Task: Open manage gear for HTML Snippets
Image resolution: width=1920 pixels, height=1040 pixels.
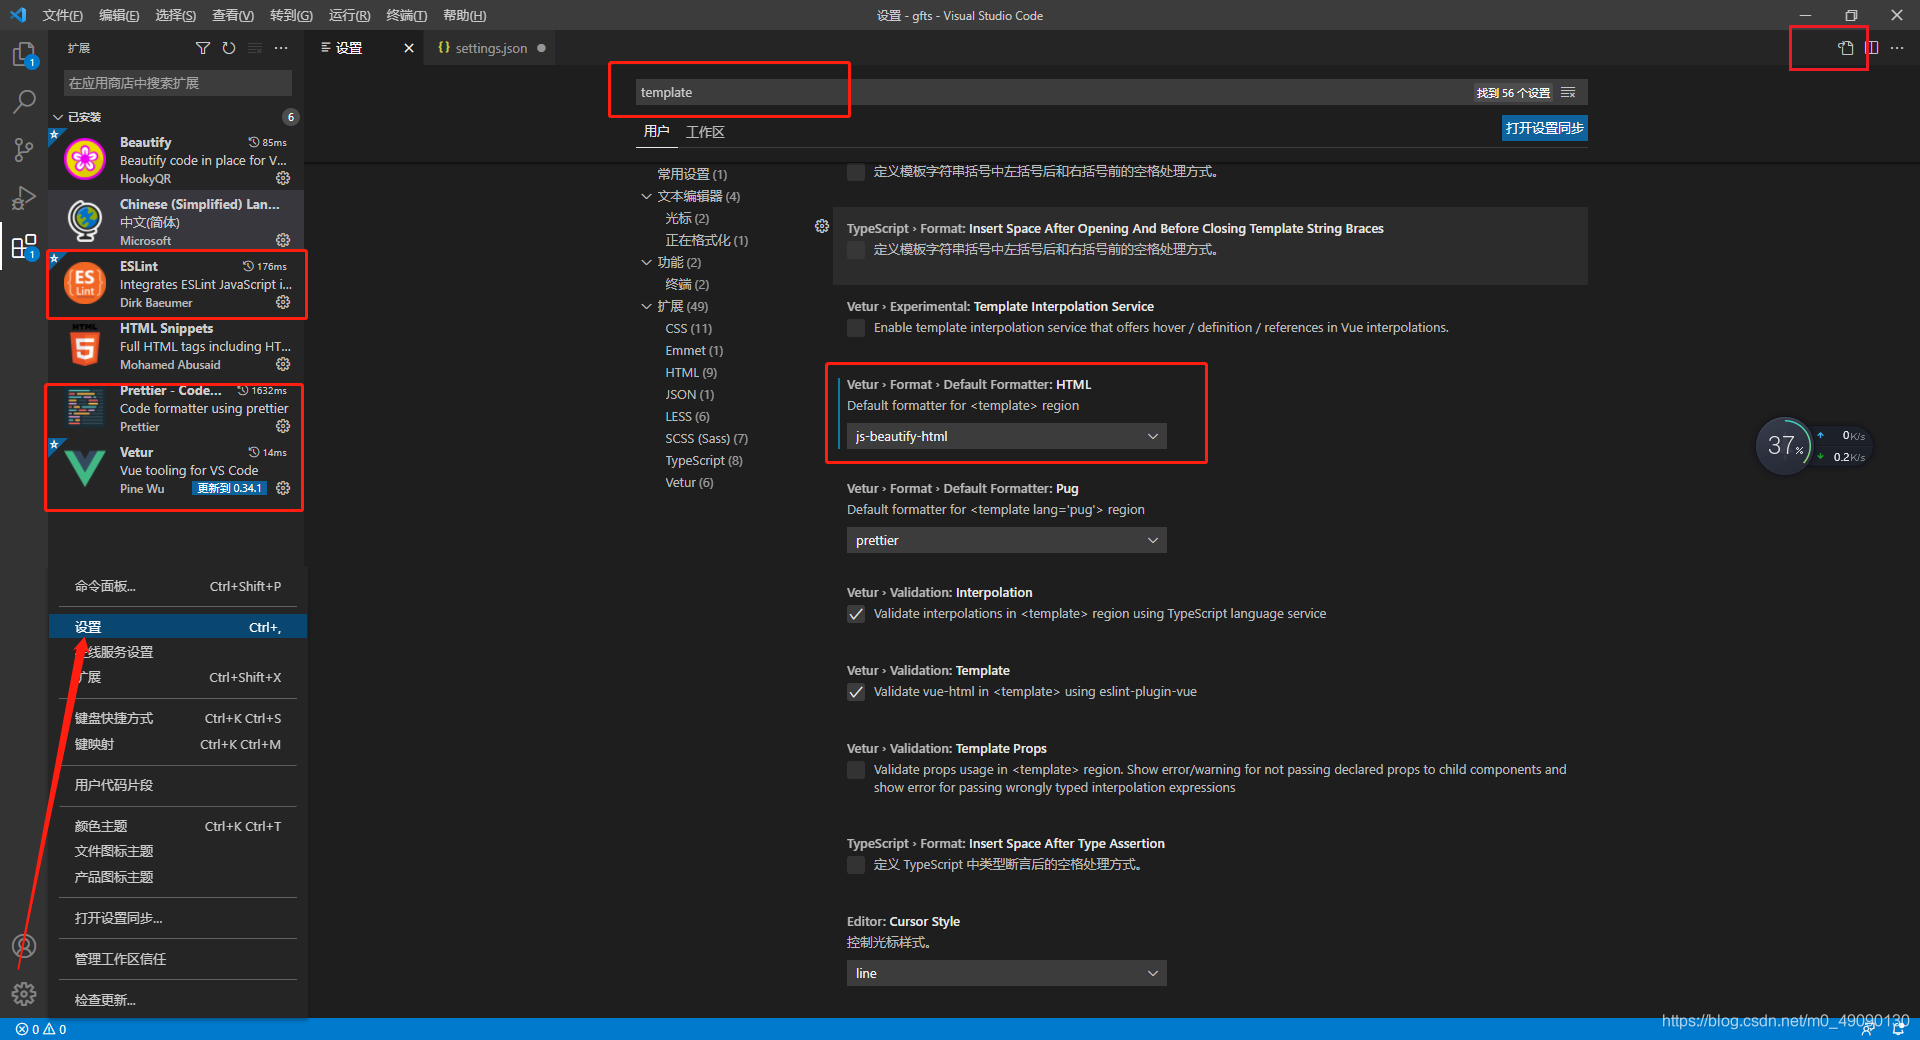Action: point(283,364)
